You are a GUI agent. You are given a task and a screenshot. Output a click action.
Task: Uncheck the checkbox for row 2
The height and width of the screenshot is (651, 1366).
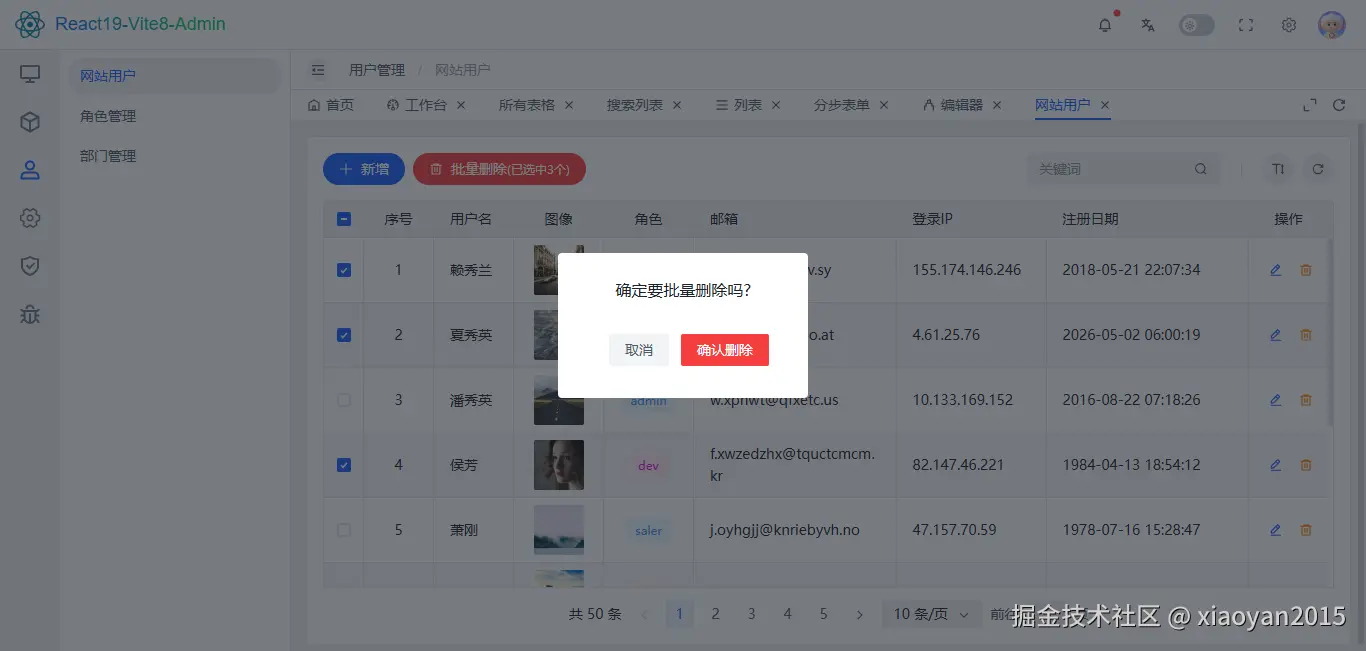[344, 335]
